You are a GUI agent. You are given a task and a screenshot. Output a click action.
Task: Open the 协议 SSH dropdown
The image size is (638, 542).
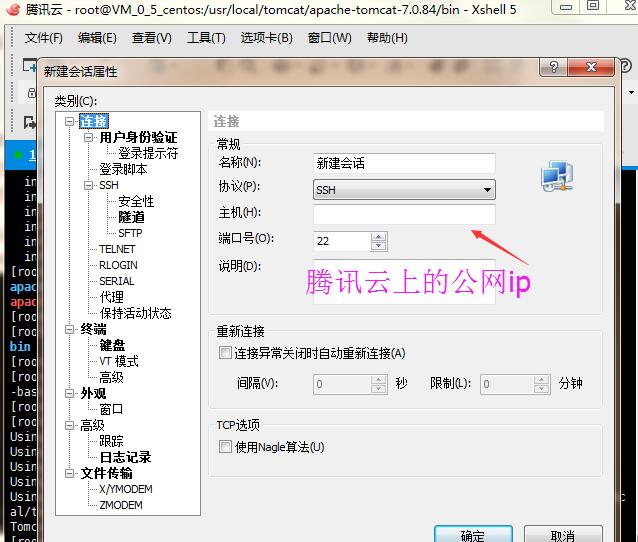(404, 190)
